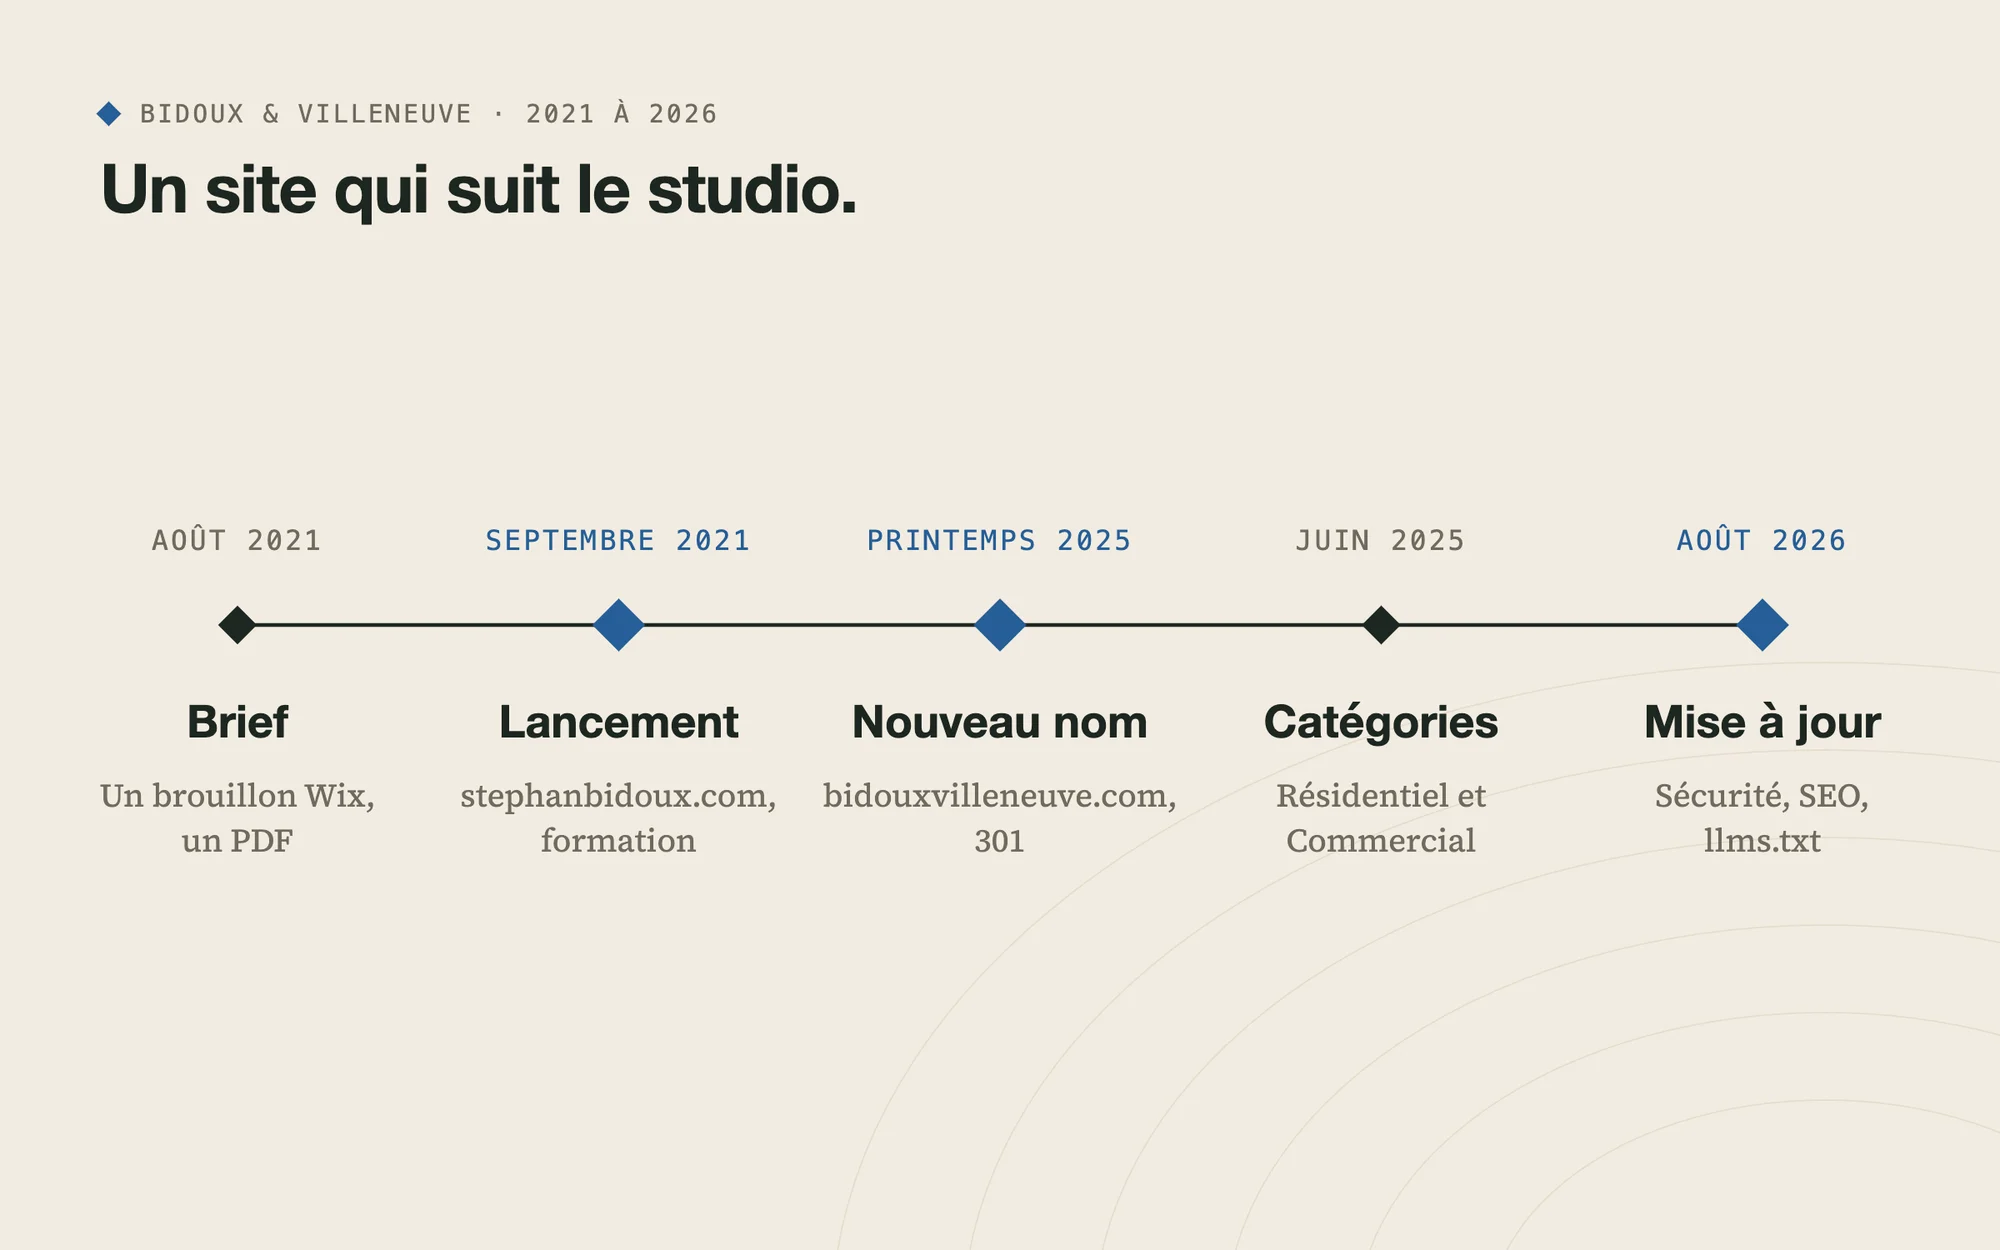Screen dimensions: 2000x1250
Task: Click the Mise à jour blue diamond marker
Action: pyautogui.click(x=1762, y=625)
